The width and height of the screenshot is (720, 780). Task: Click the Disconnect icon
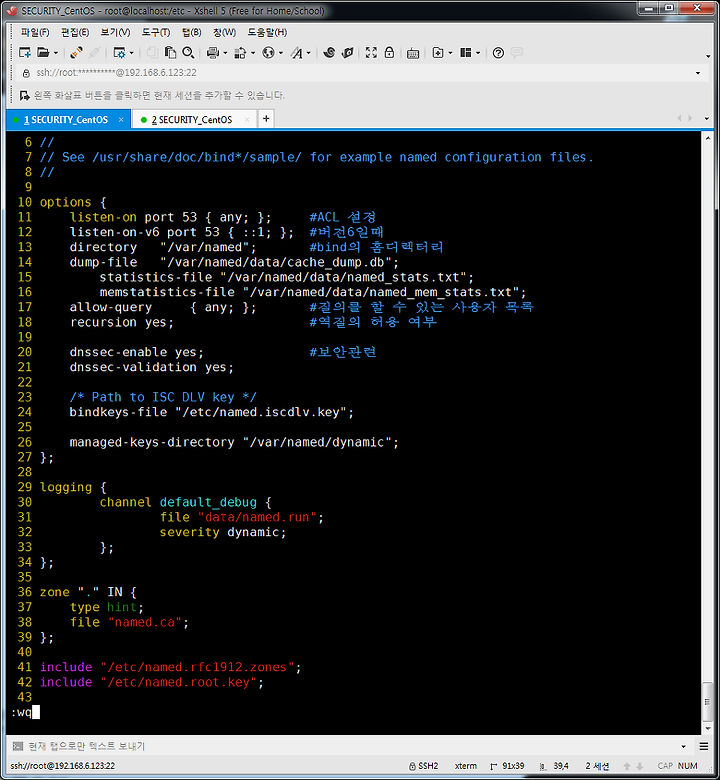tap(95, 53)
